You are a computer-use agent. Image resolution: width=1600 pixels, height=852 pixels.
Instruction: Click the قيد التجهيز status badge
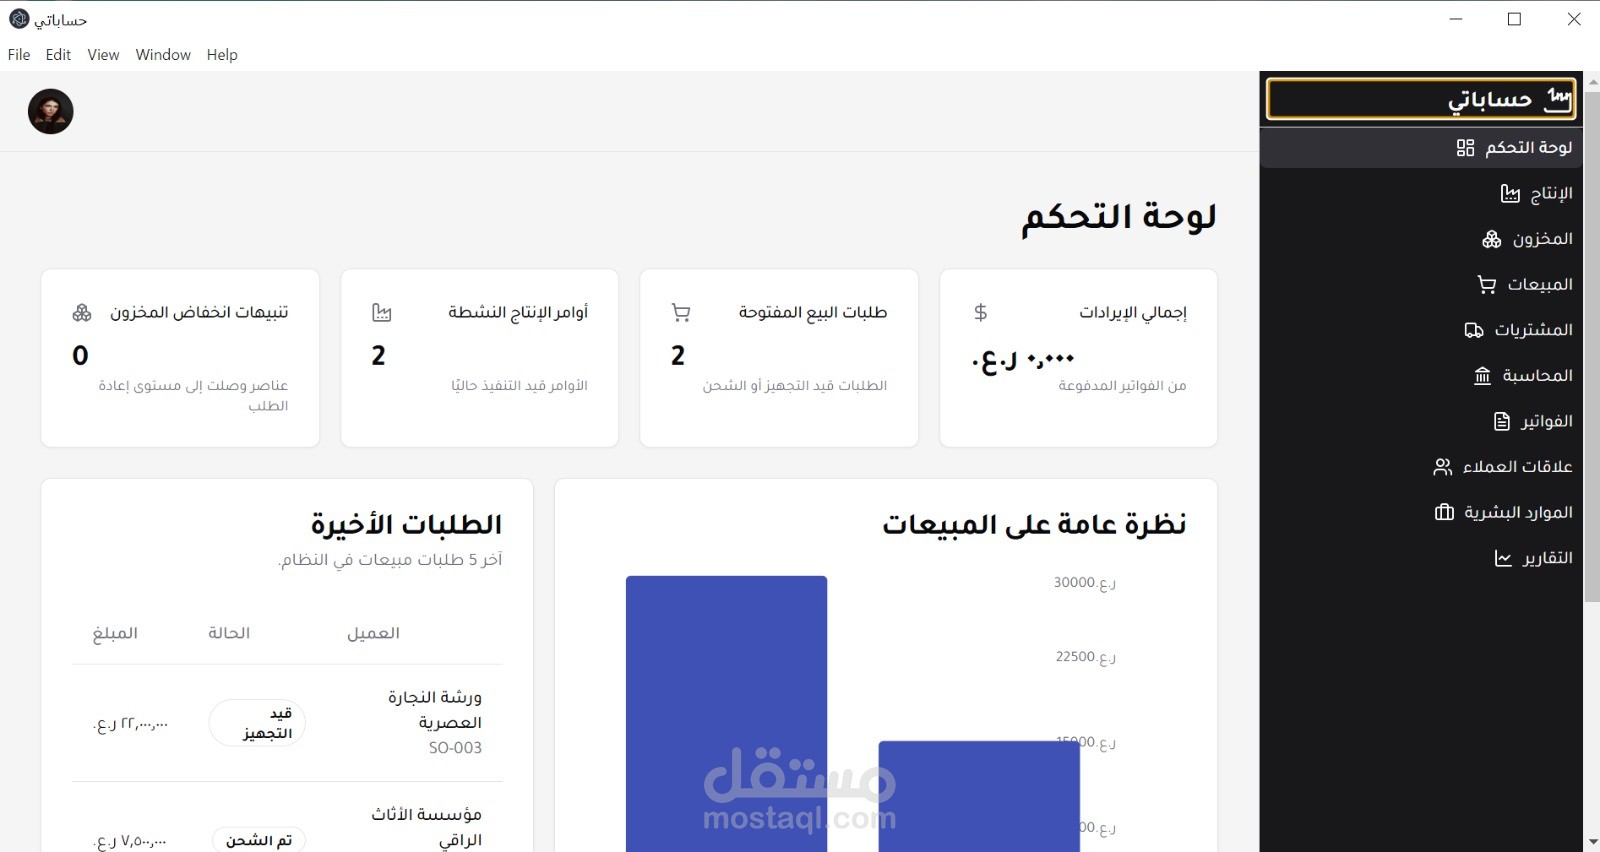[257, 723]
